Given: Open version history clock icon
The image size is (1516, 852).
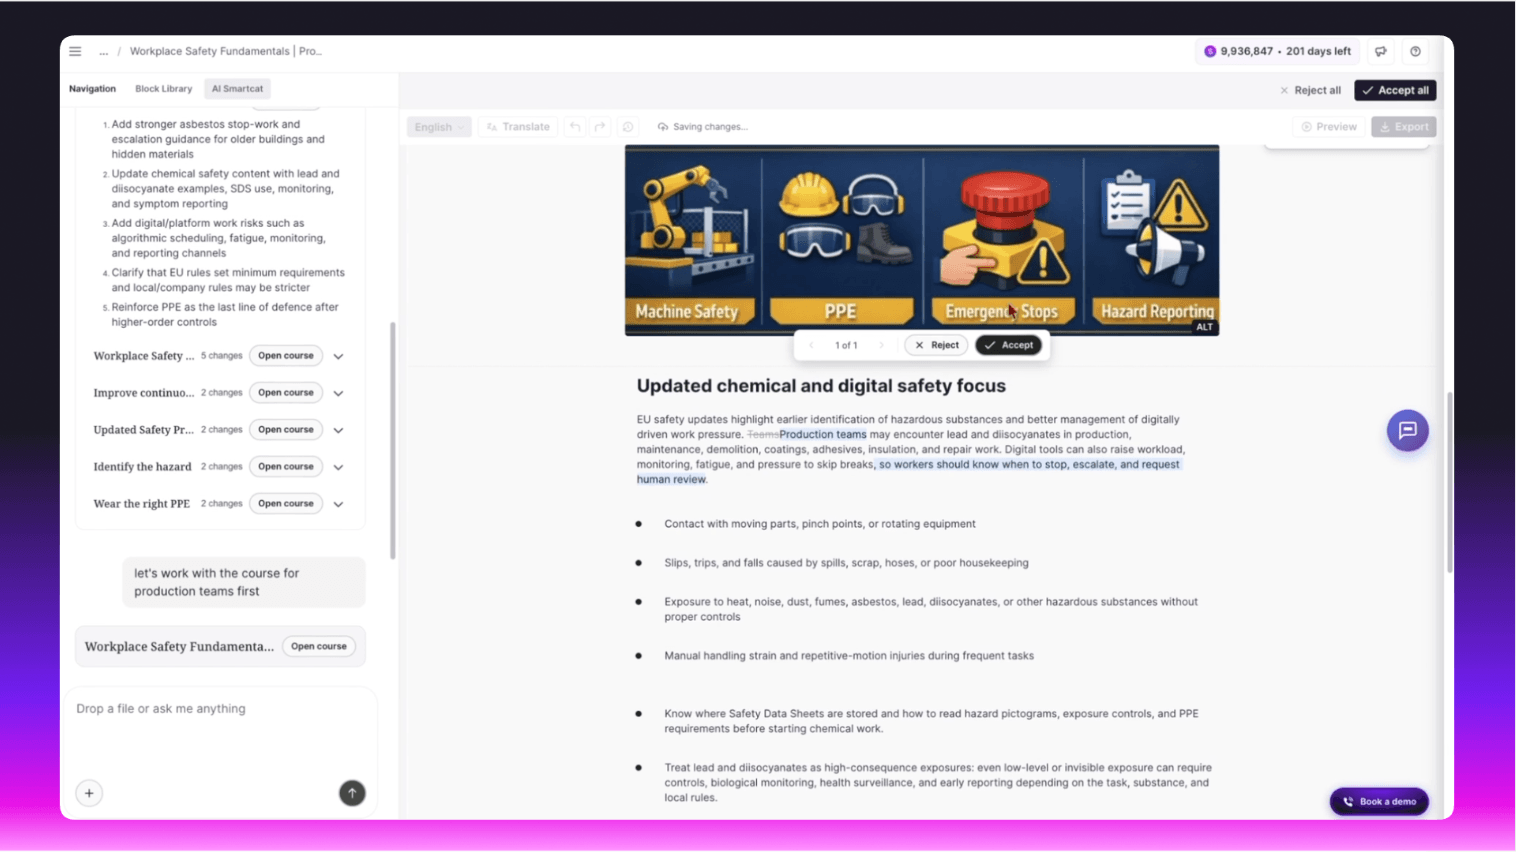Looking at the screenshot, I should click(x=628, y=127).
